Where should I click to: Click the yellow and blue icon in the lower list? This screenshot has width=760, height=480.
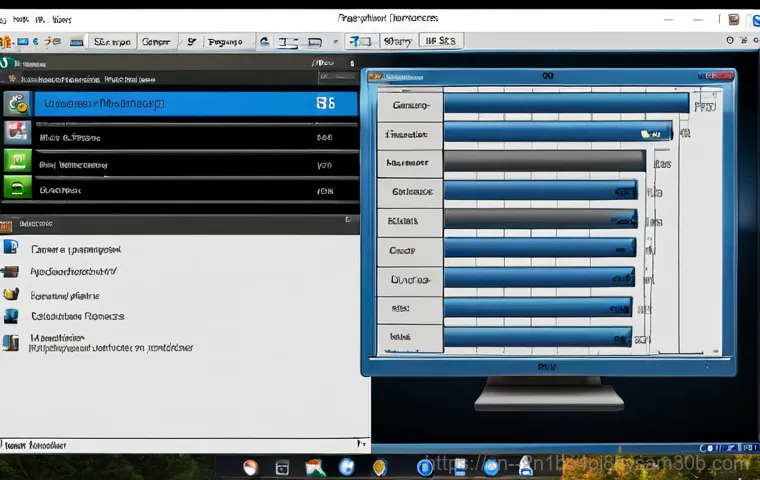point(11,294)
